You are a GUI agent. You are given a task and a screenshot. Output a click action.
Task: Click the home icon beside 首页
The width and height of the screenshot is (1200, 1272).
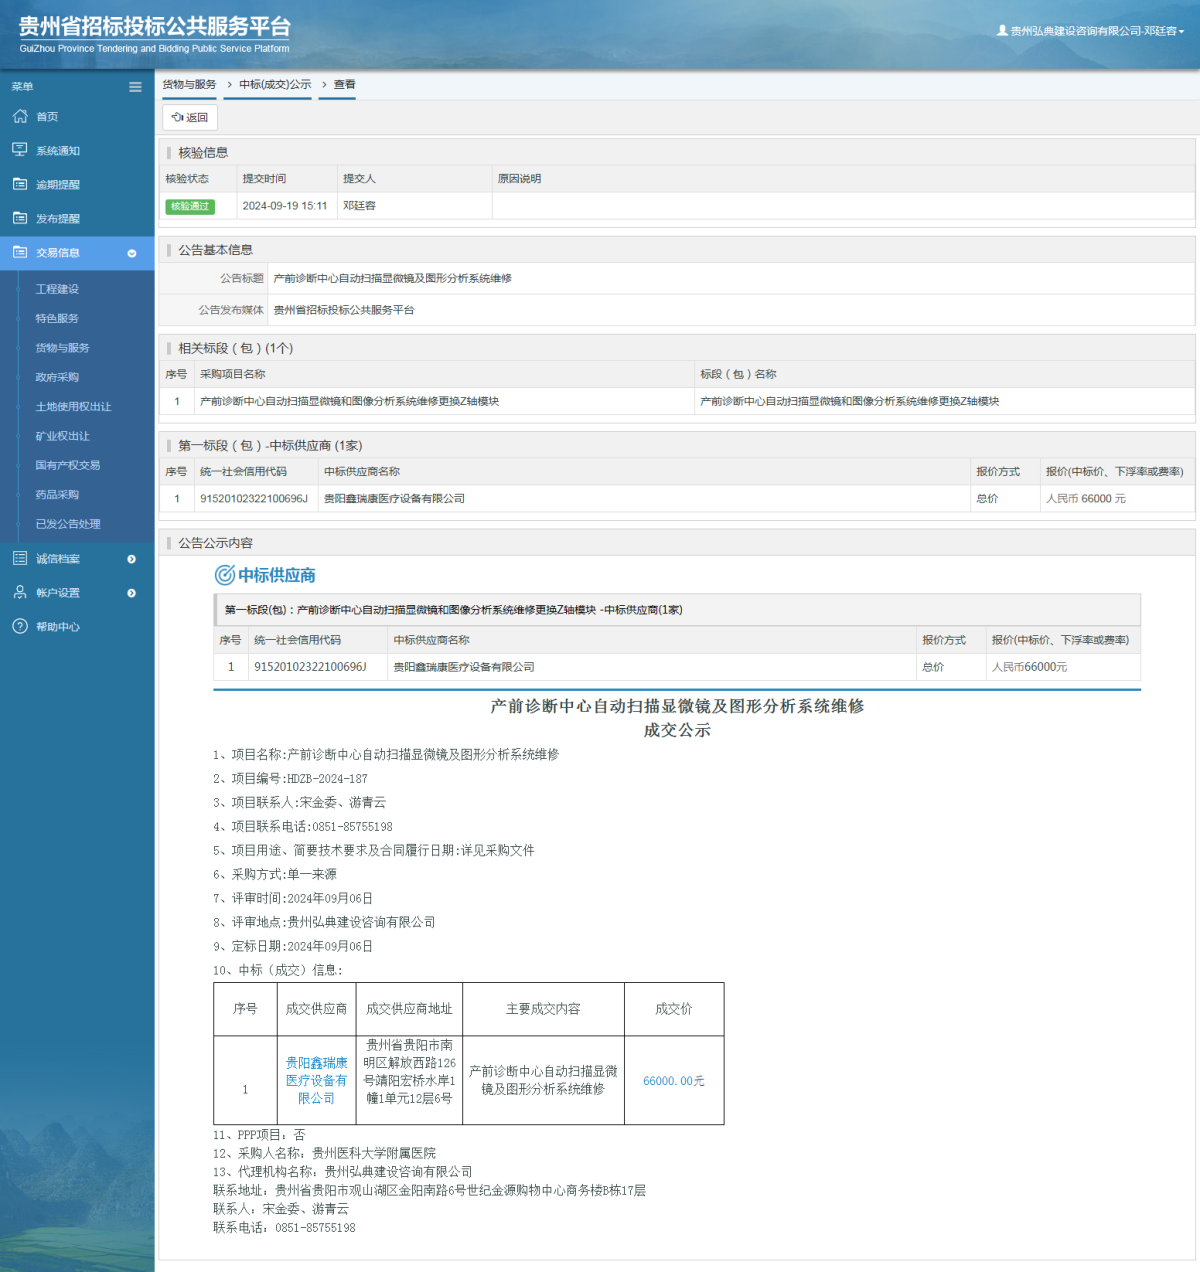pyautogui.click(x=20, y=116)
